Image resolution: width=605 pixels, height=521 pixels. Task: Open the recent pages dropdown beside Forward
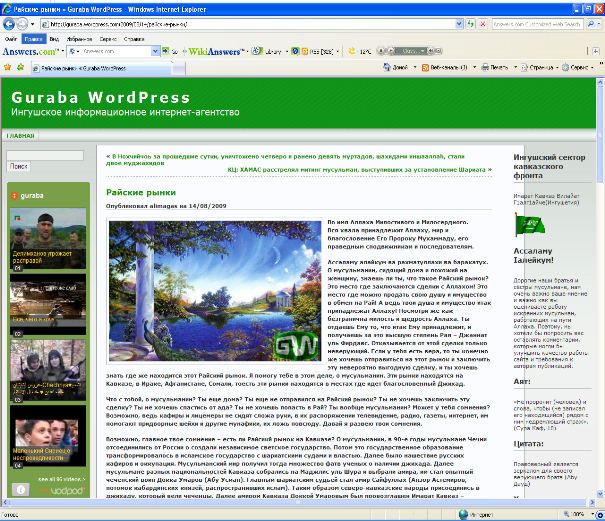pyautogui.click(x=32, y=24)
